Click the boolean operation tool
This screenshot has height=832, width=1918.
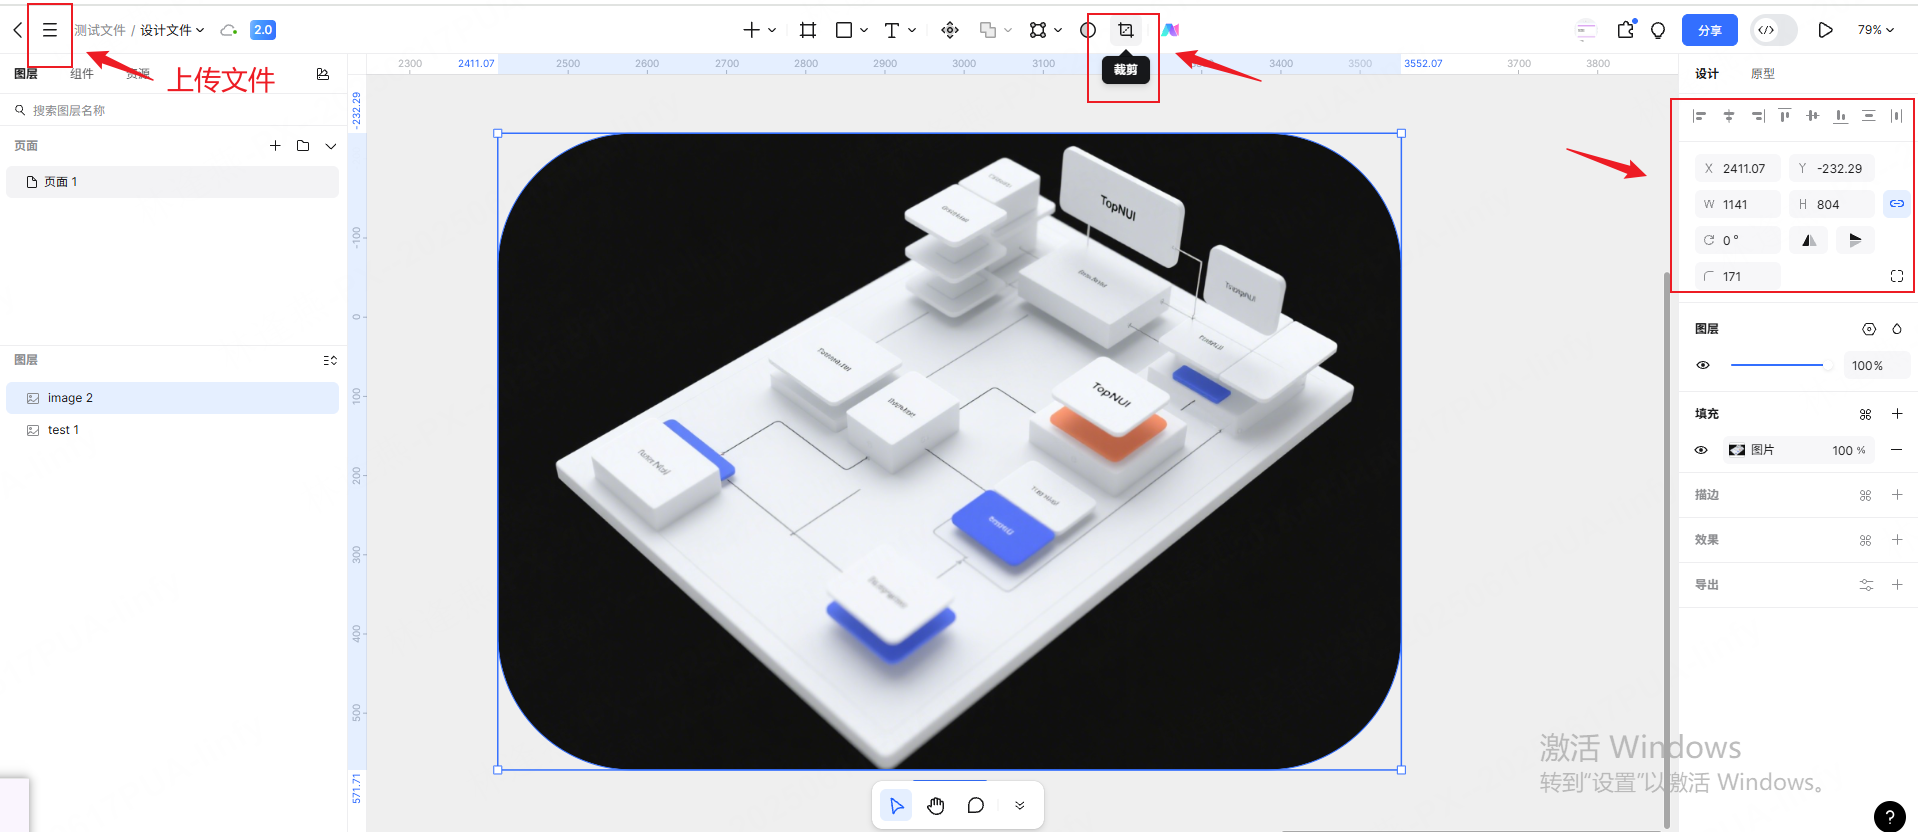pyautogui.click(x=988, y=30)
